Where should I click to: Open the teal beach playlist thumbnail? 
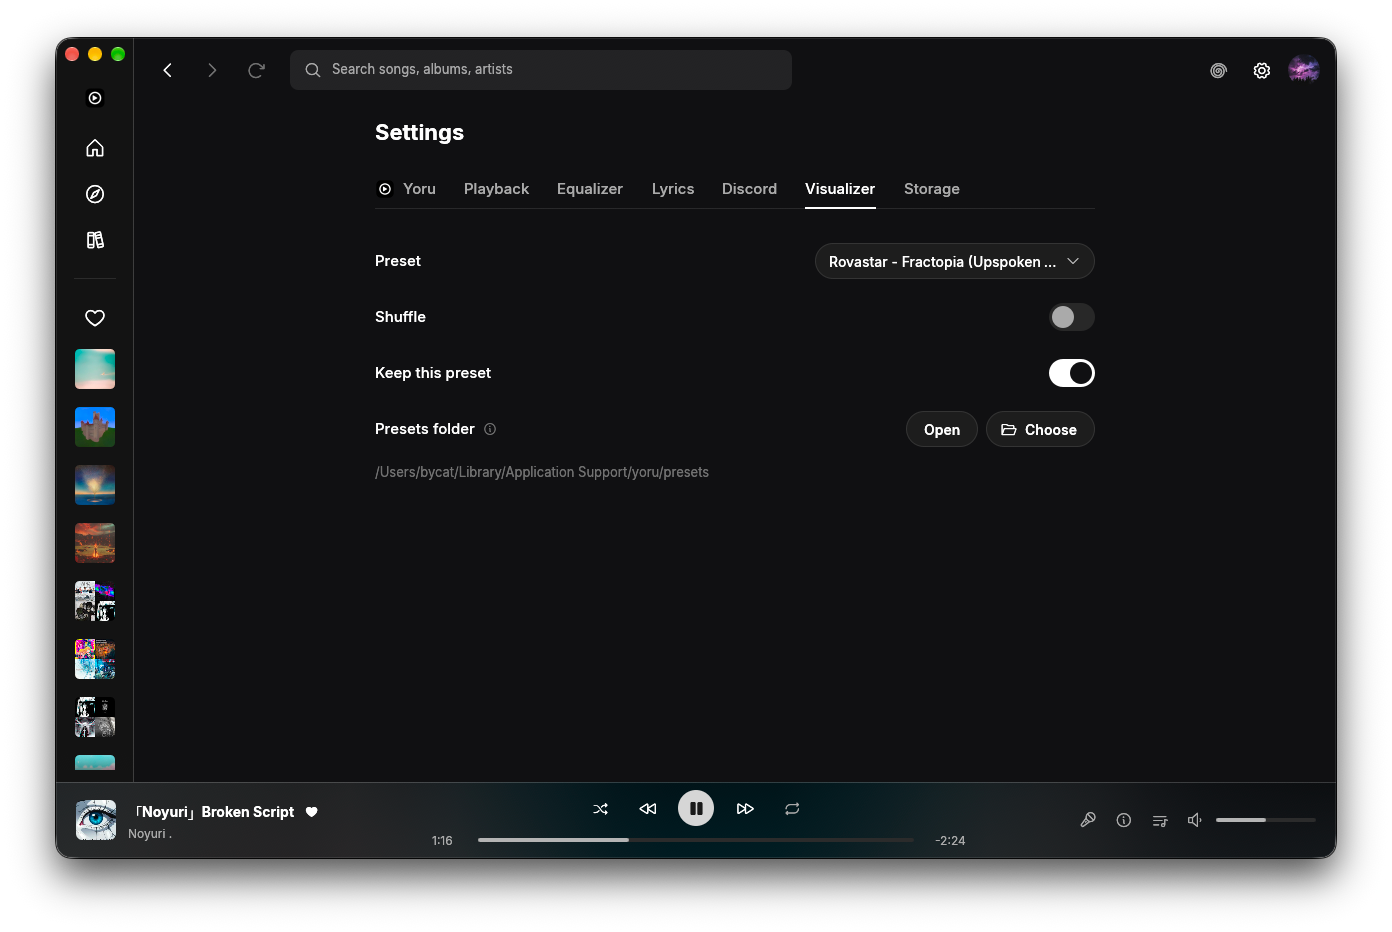point(95,369)
